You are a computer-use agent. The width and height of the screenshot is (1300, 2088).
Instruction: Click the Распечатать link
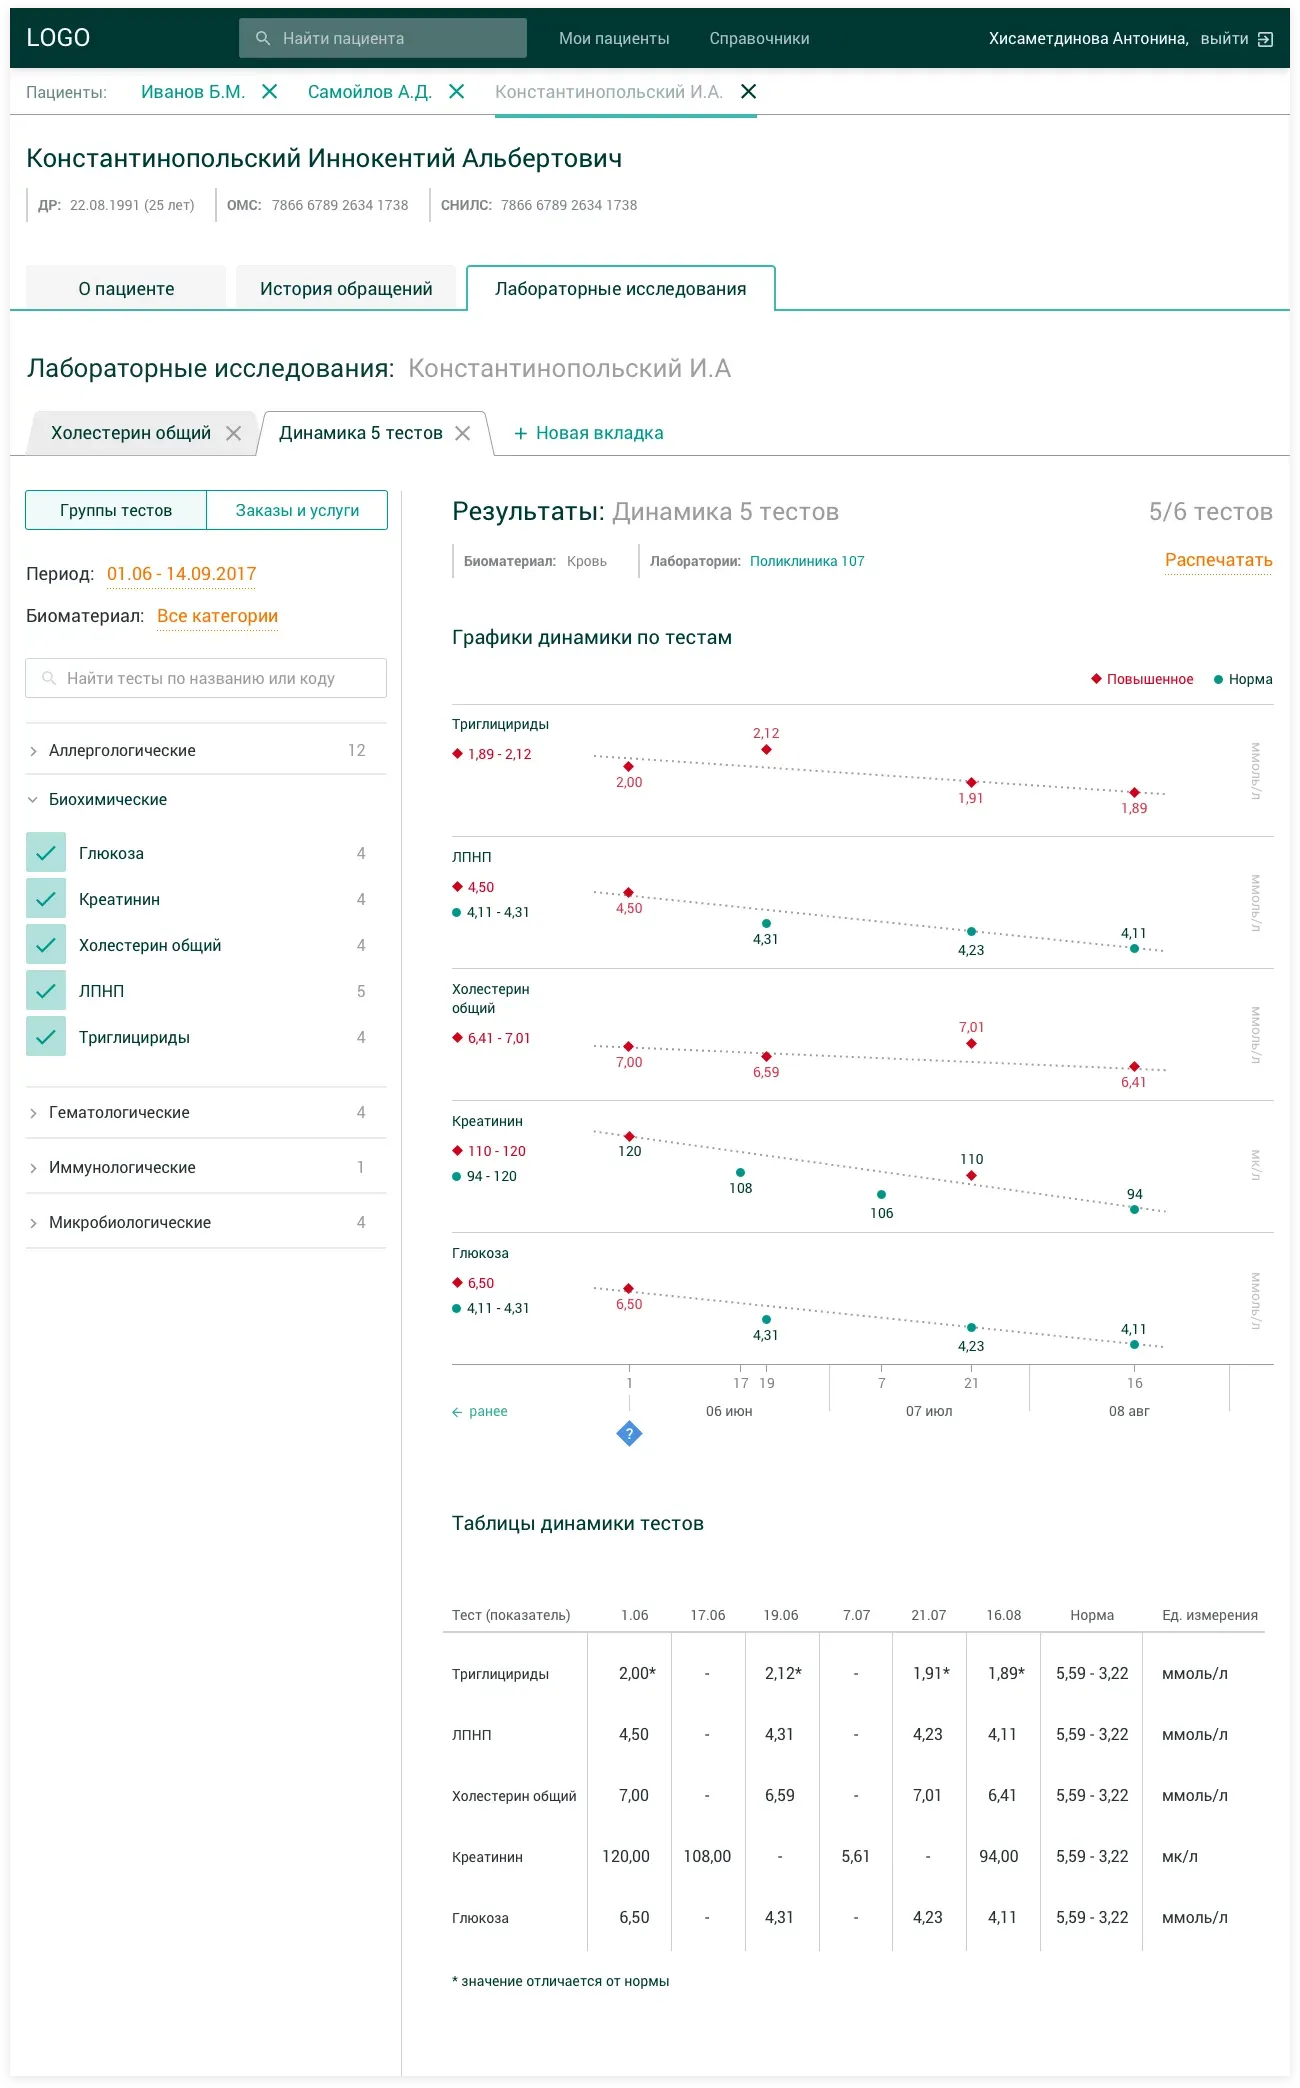(x=1218, y=560)
